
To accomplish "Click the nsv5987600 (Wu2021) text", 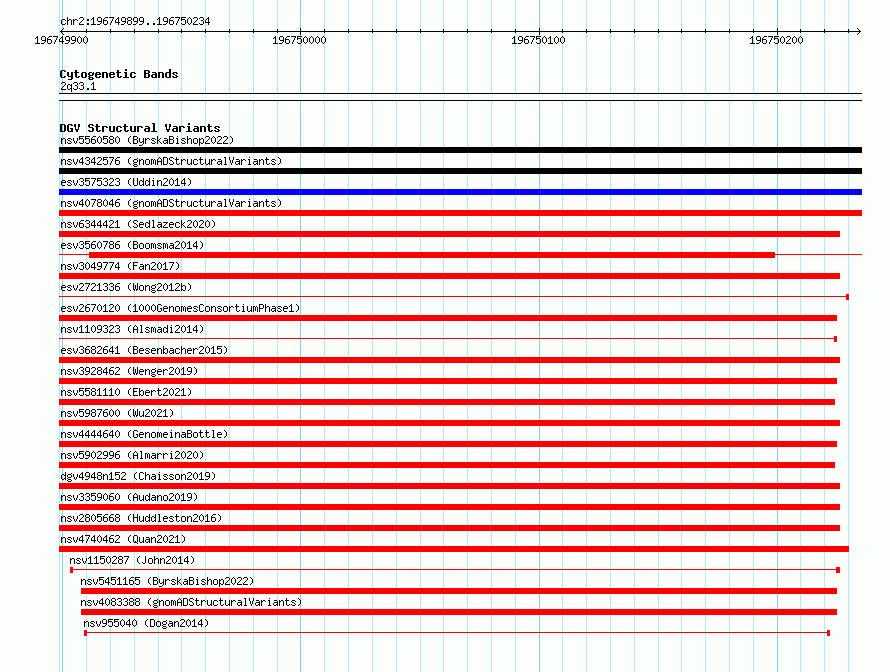I will click(x=117, y=413).
